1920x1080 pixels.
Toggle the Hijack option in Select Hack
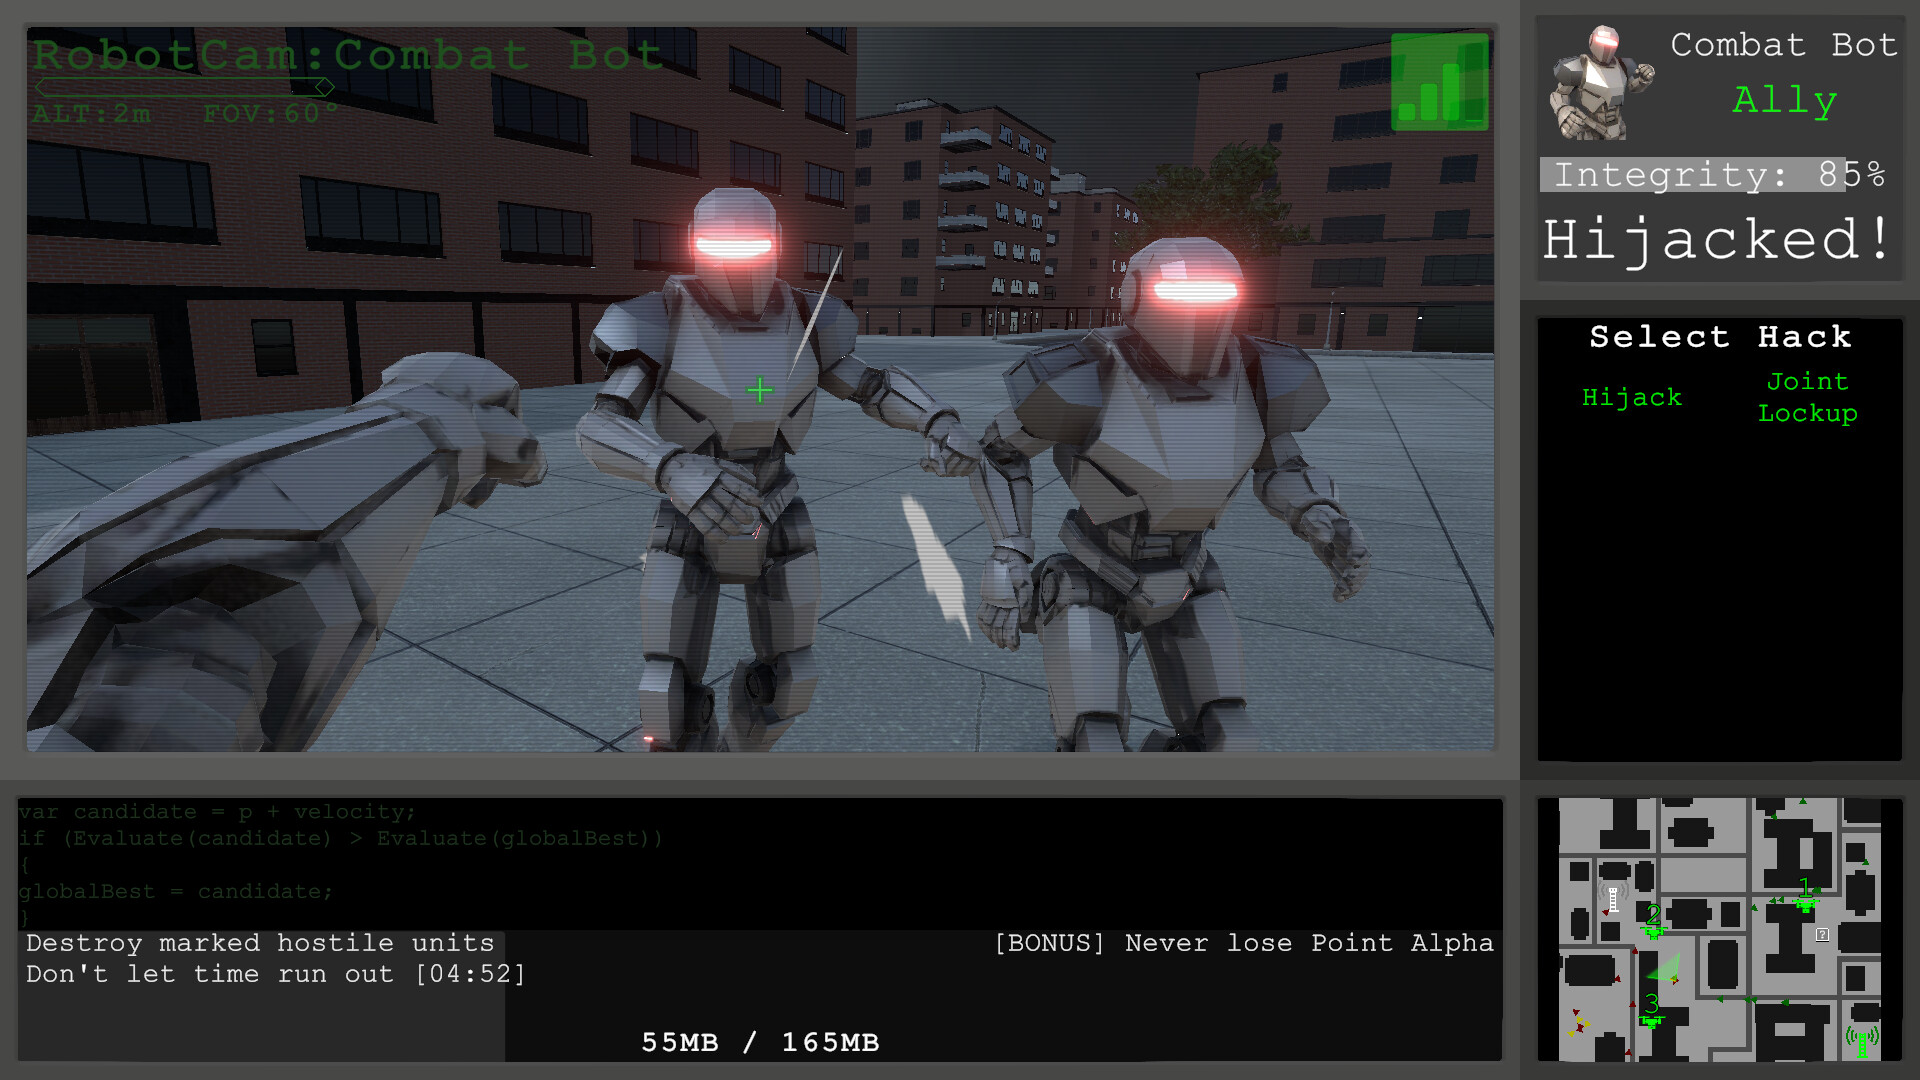(x=1632, y=397)
